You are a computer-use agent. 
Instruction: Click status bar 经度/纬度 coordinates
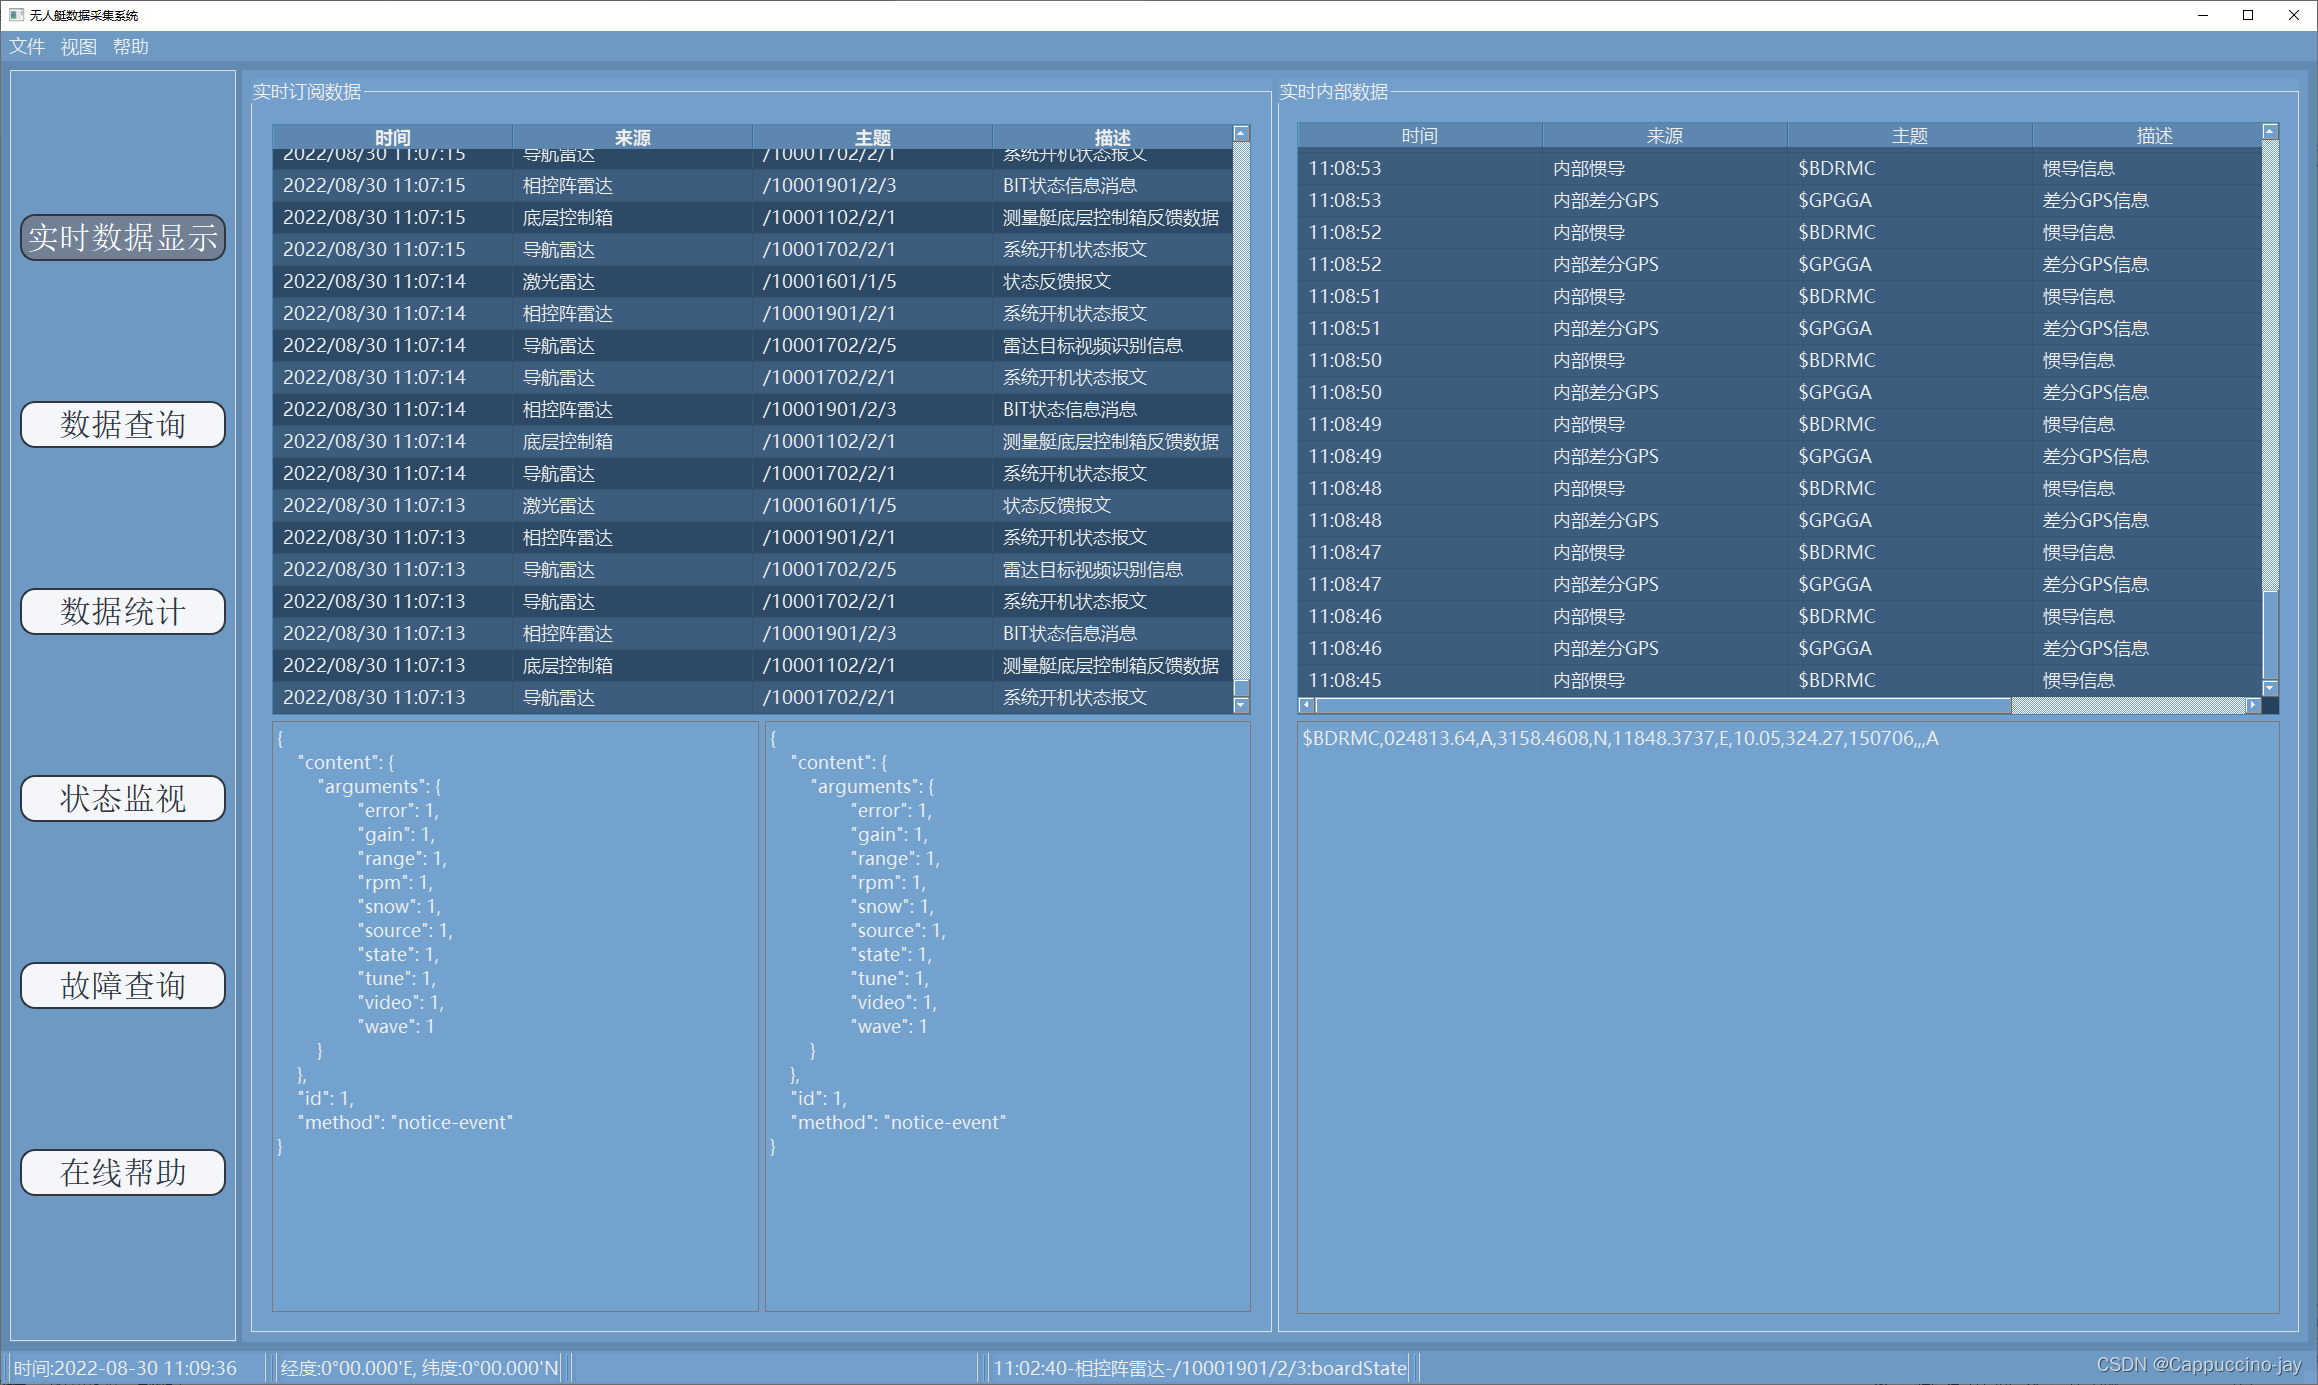coord(420,1368)
